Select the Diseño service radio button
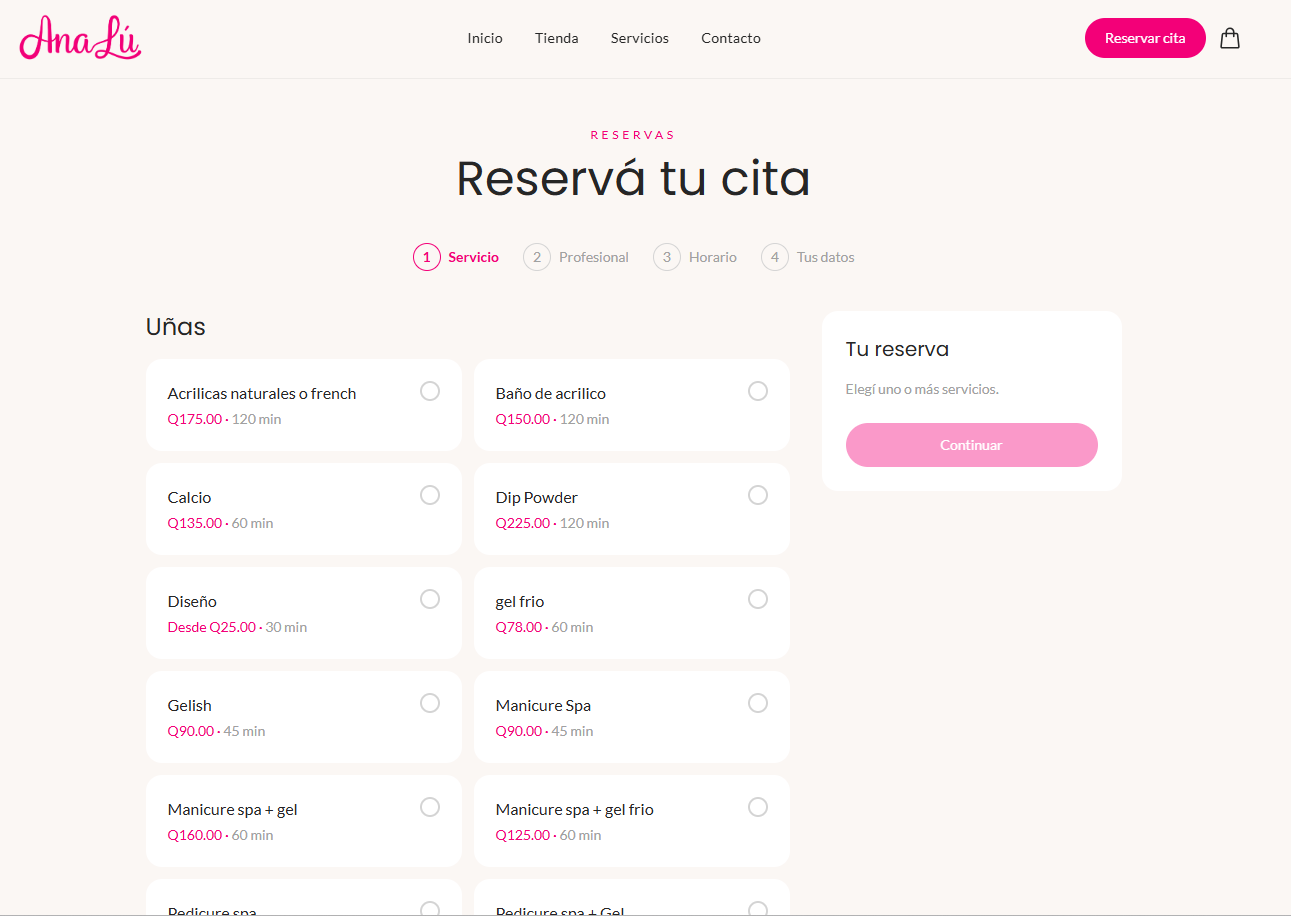This screenshot has height=916, width=1291. pos(430,599)
